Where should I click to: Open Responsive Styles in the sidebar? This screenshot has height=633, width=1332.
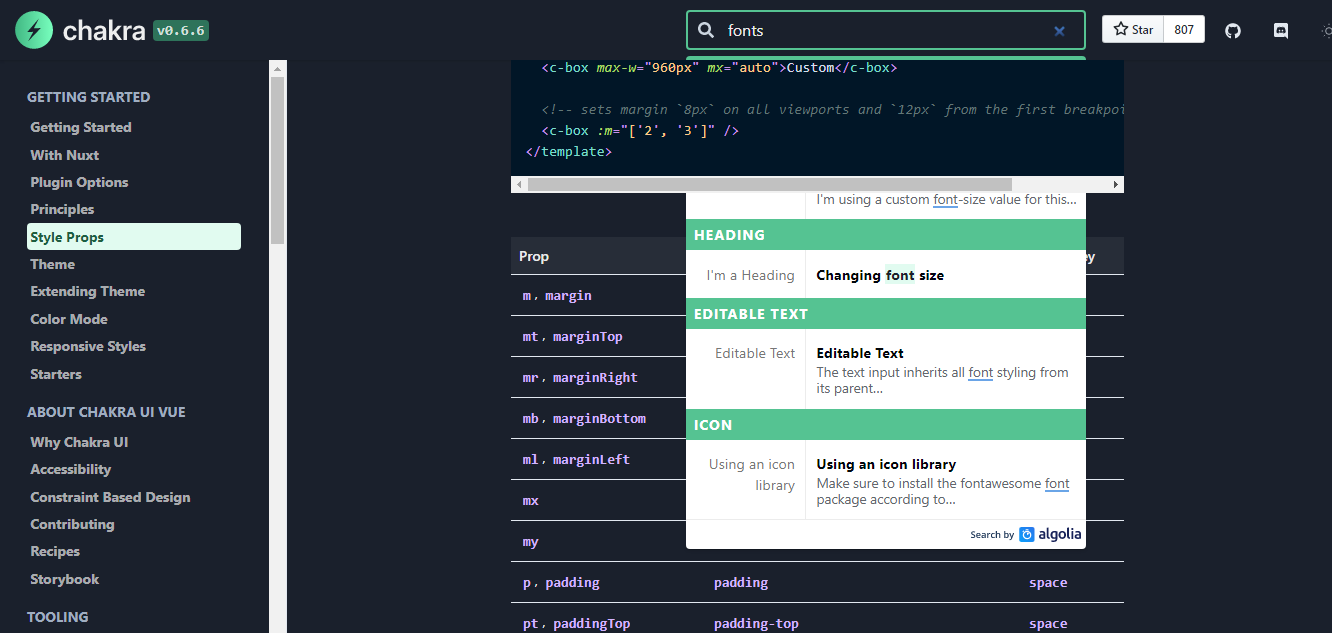[88, 346]
